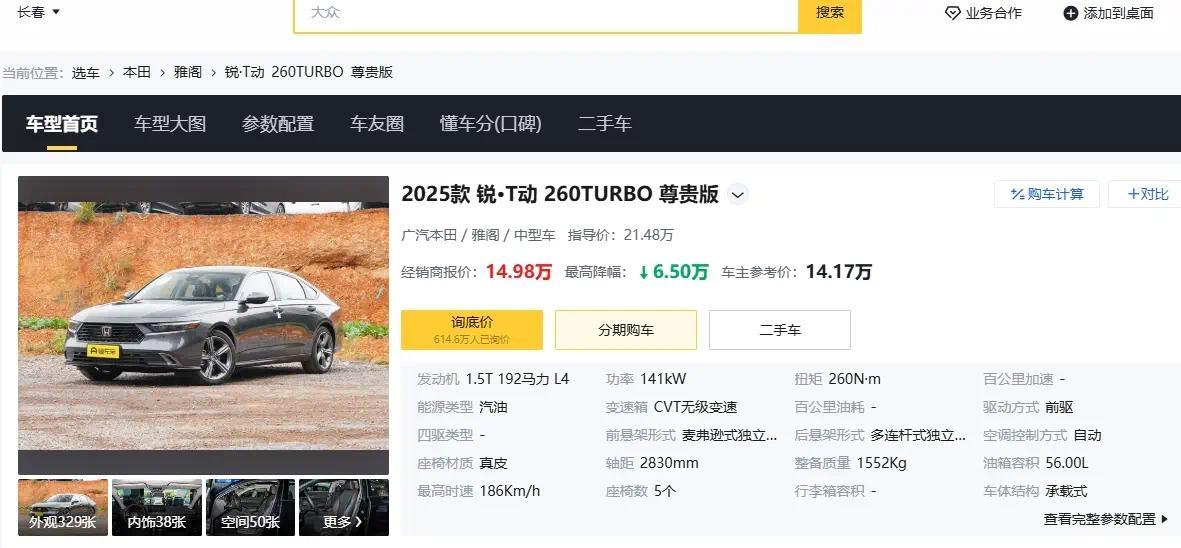Click the +对比 compare button
Viewport: 1181px width, 548px height.
coord(1146,194)
